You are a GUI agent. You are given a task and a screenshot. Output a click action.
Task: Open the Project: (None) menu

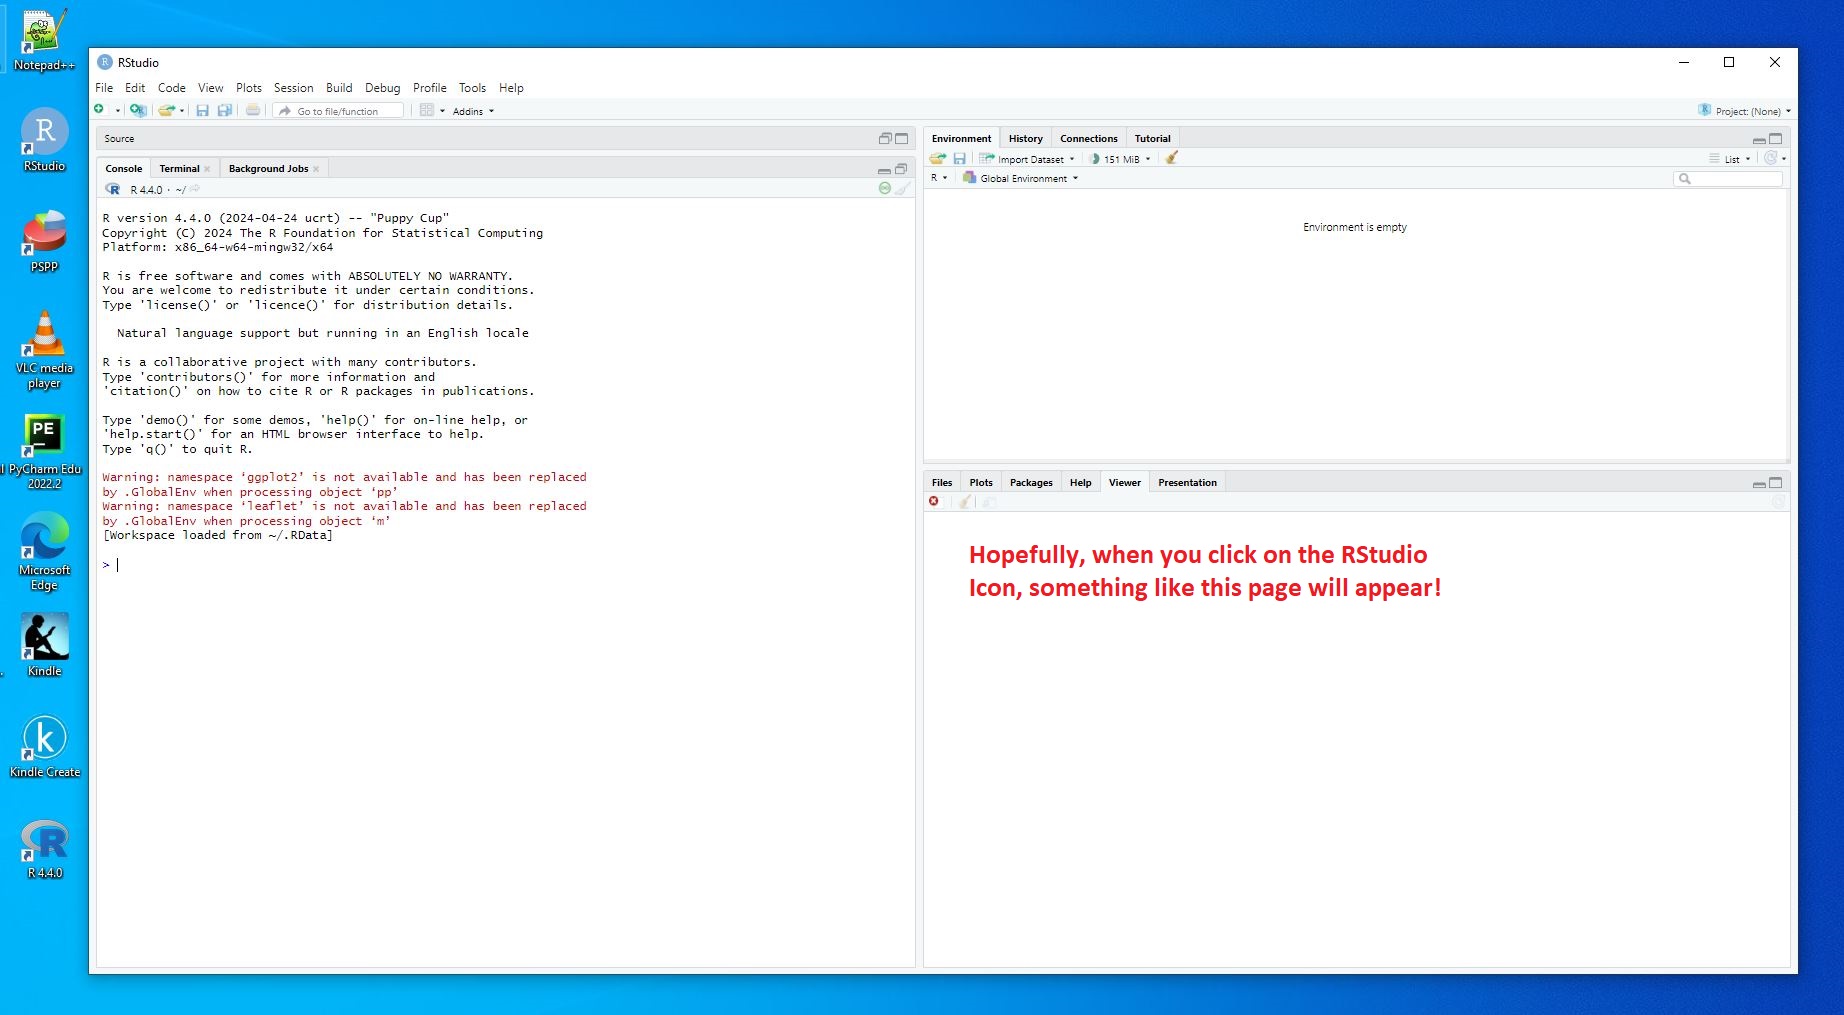click(1746, 111)
